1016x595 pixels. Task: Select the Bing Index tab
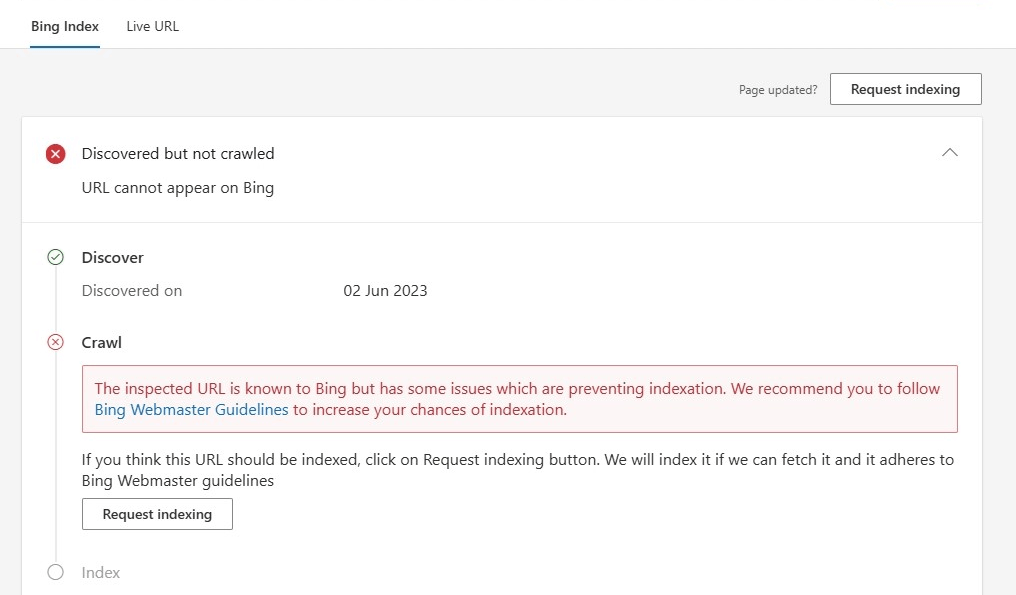64,26
